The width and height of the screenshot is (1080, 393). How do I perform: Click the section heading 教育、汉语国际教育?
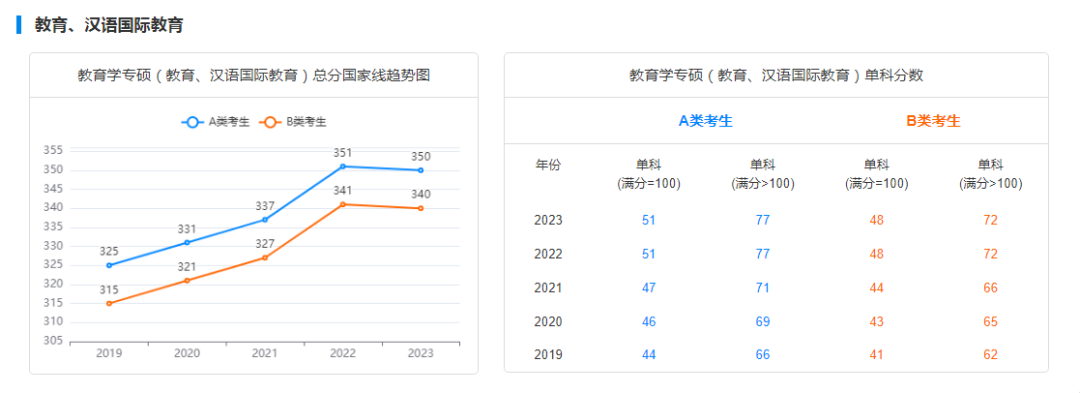click(x=109, y=26)
